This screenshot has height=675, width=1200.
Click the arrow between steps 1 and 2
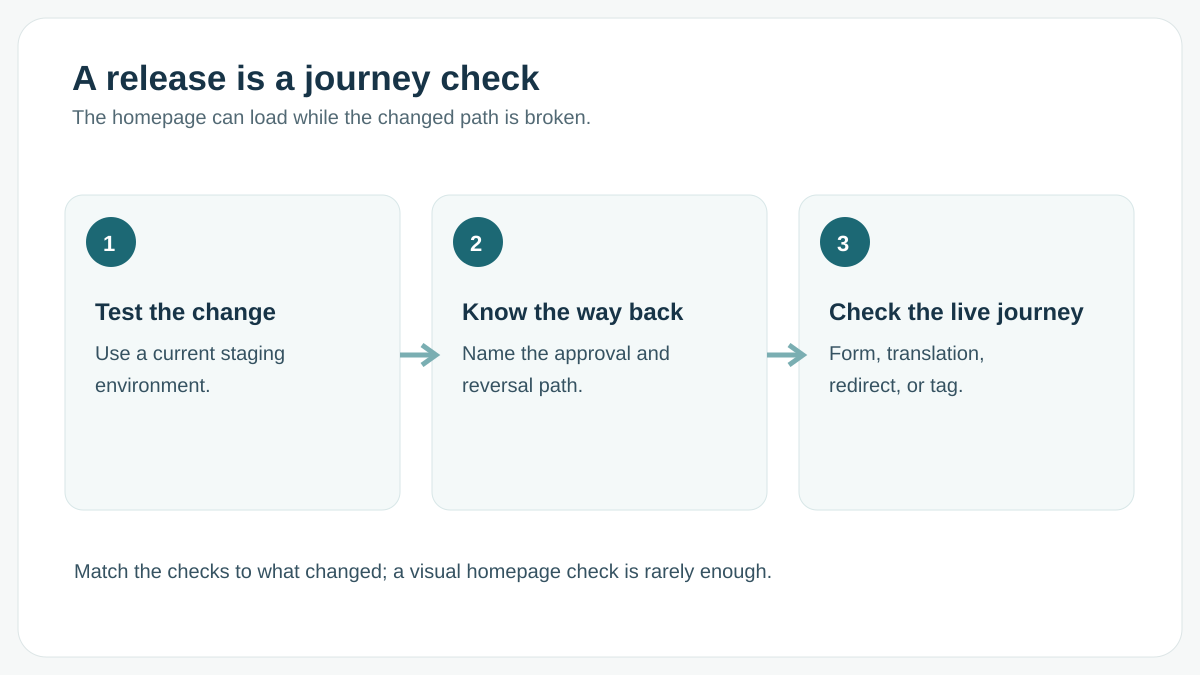click(420, 355)
